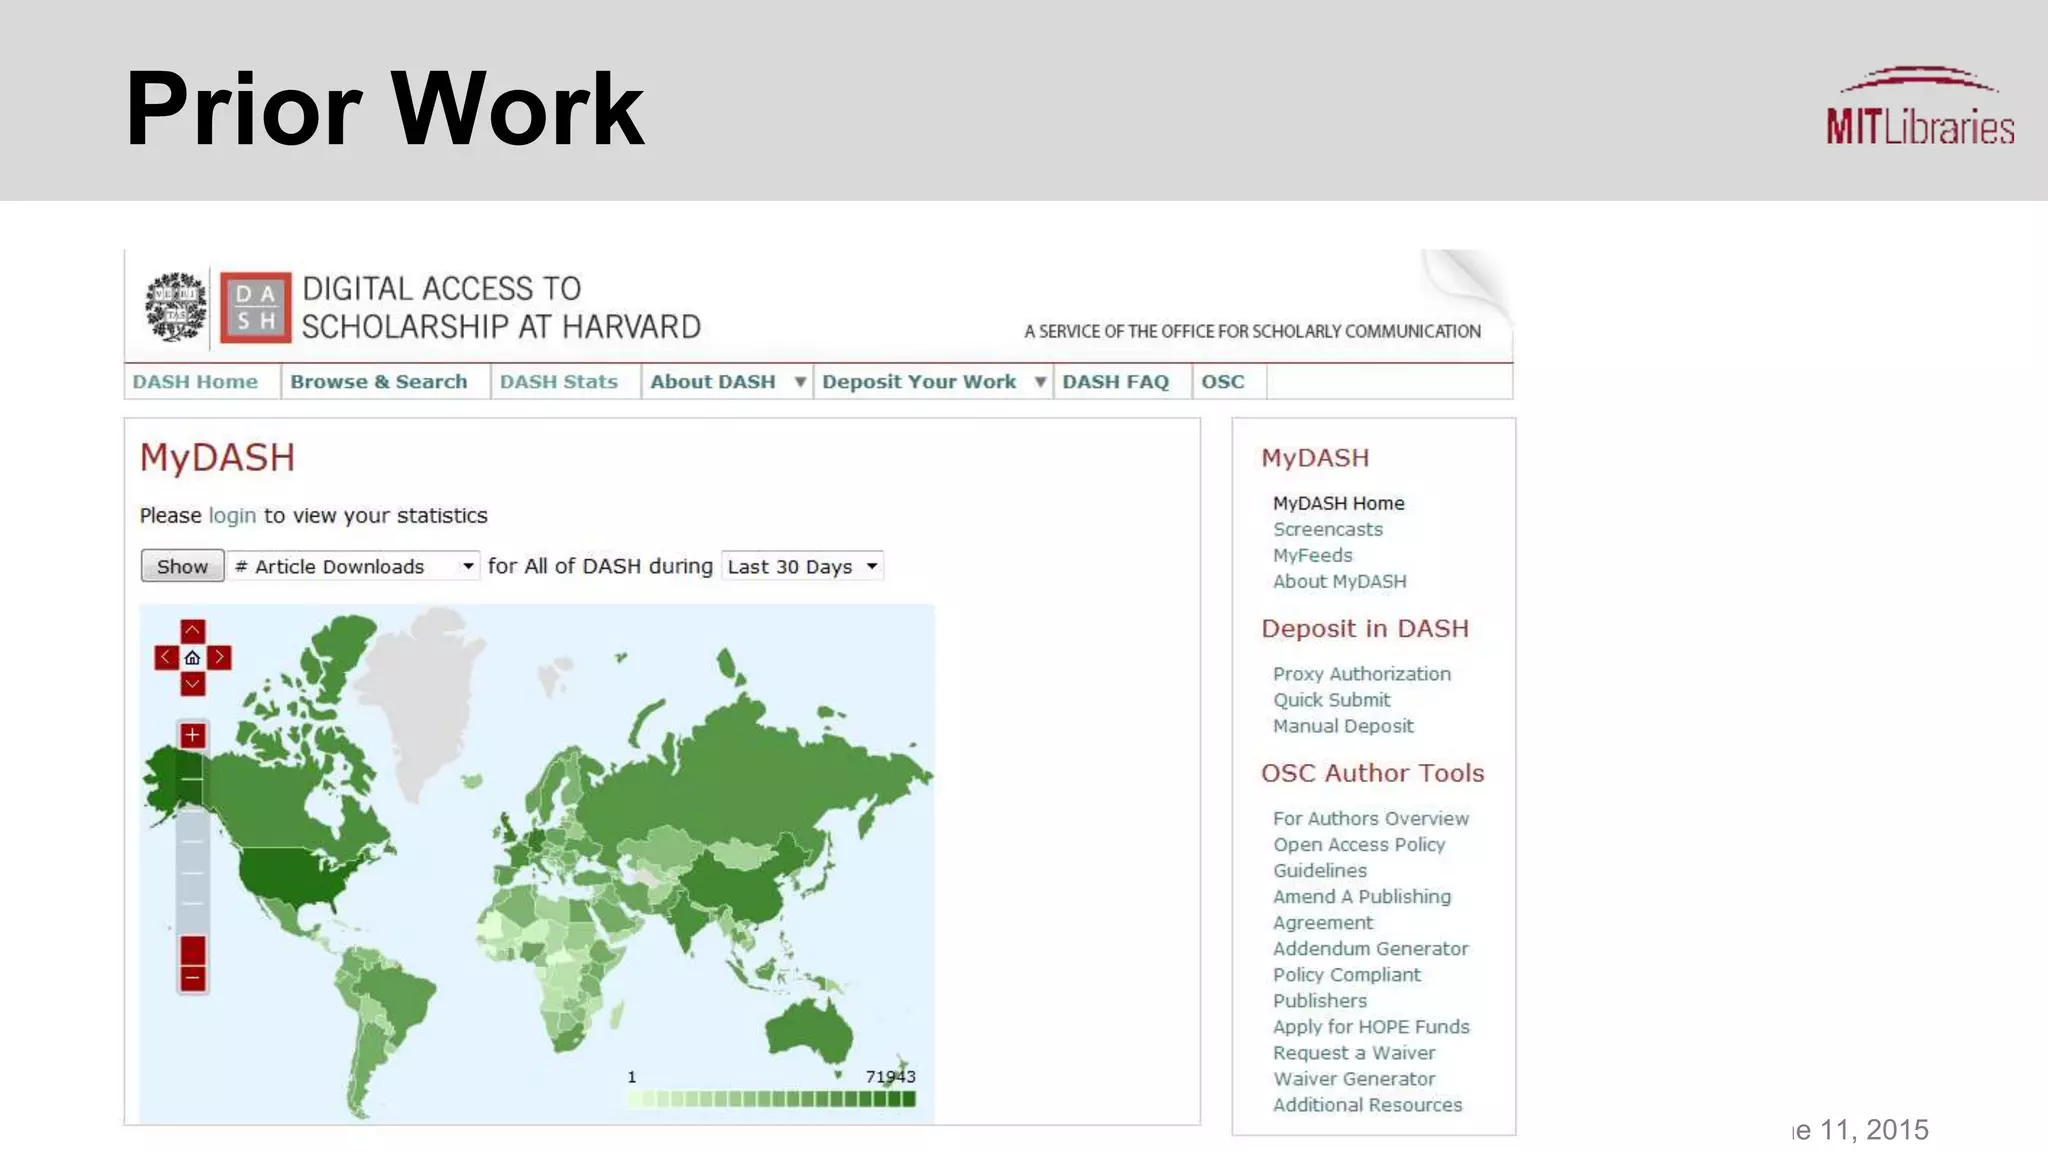The image size is (2048, 1152).
Task: Click Australia on the map
Action: point(808,1030)
